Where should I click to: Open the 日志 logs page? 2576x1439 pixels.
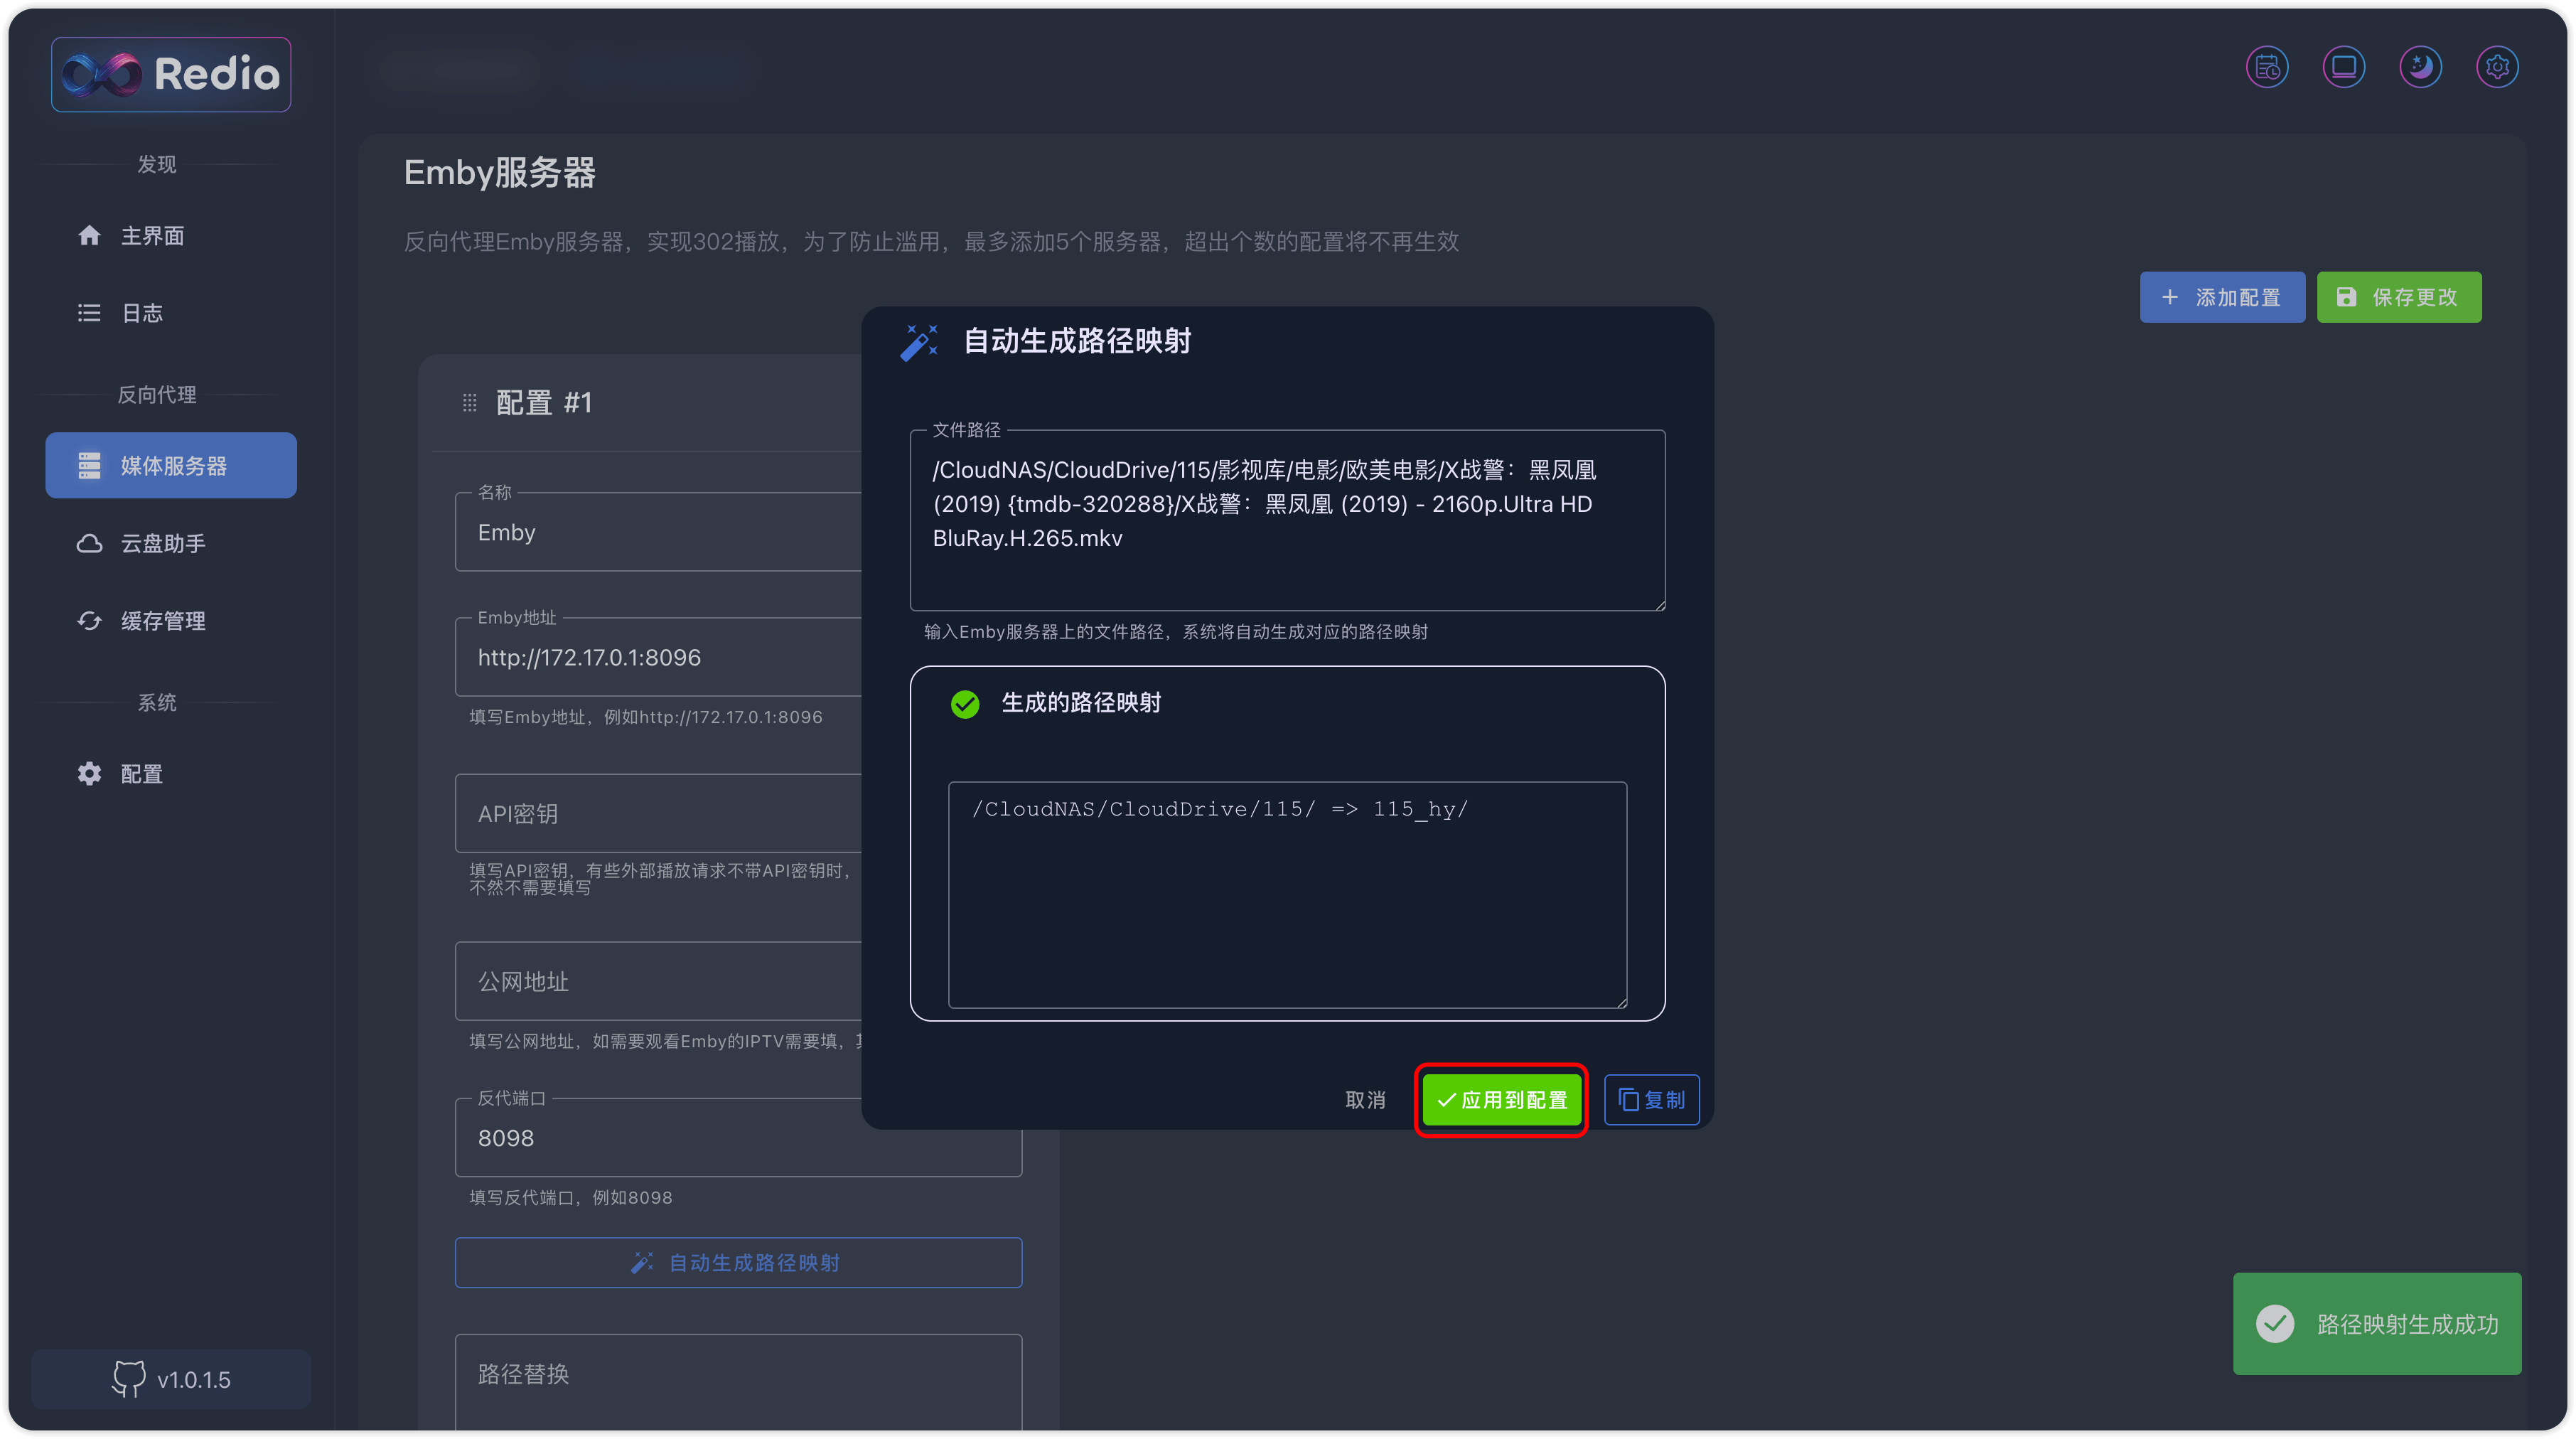coord(141,313)
